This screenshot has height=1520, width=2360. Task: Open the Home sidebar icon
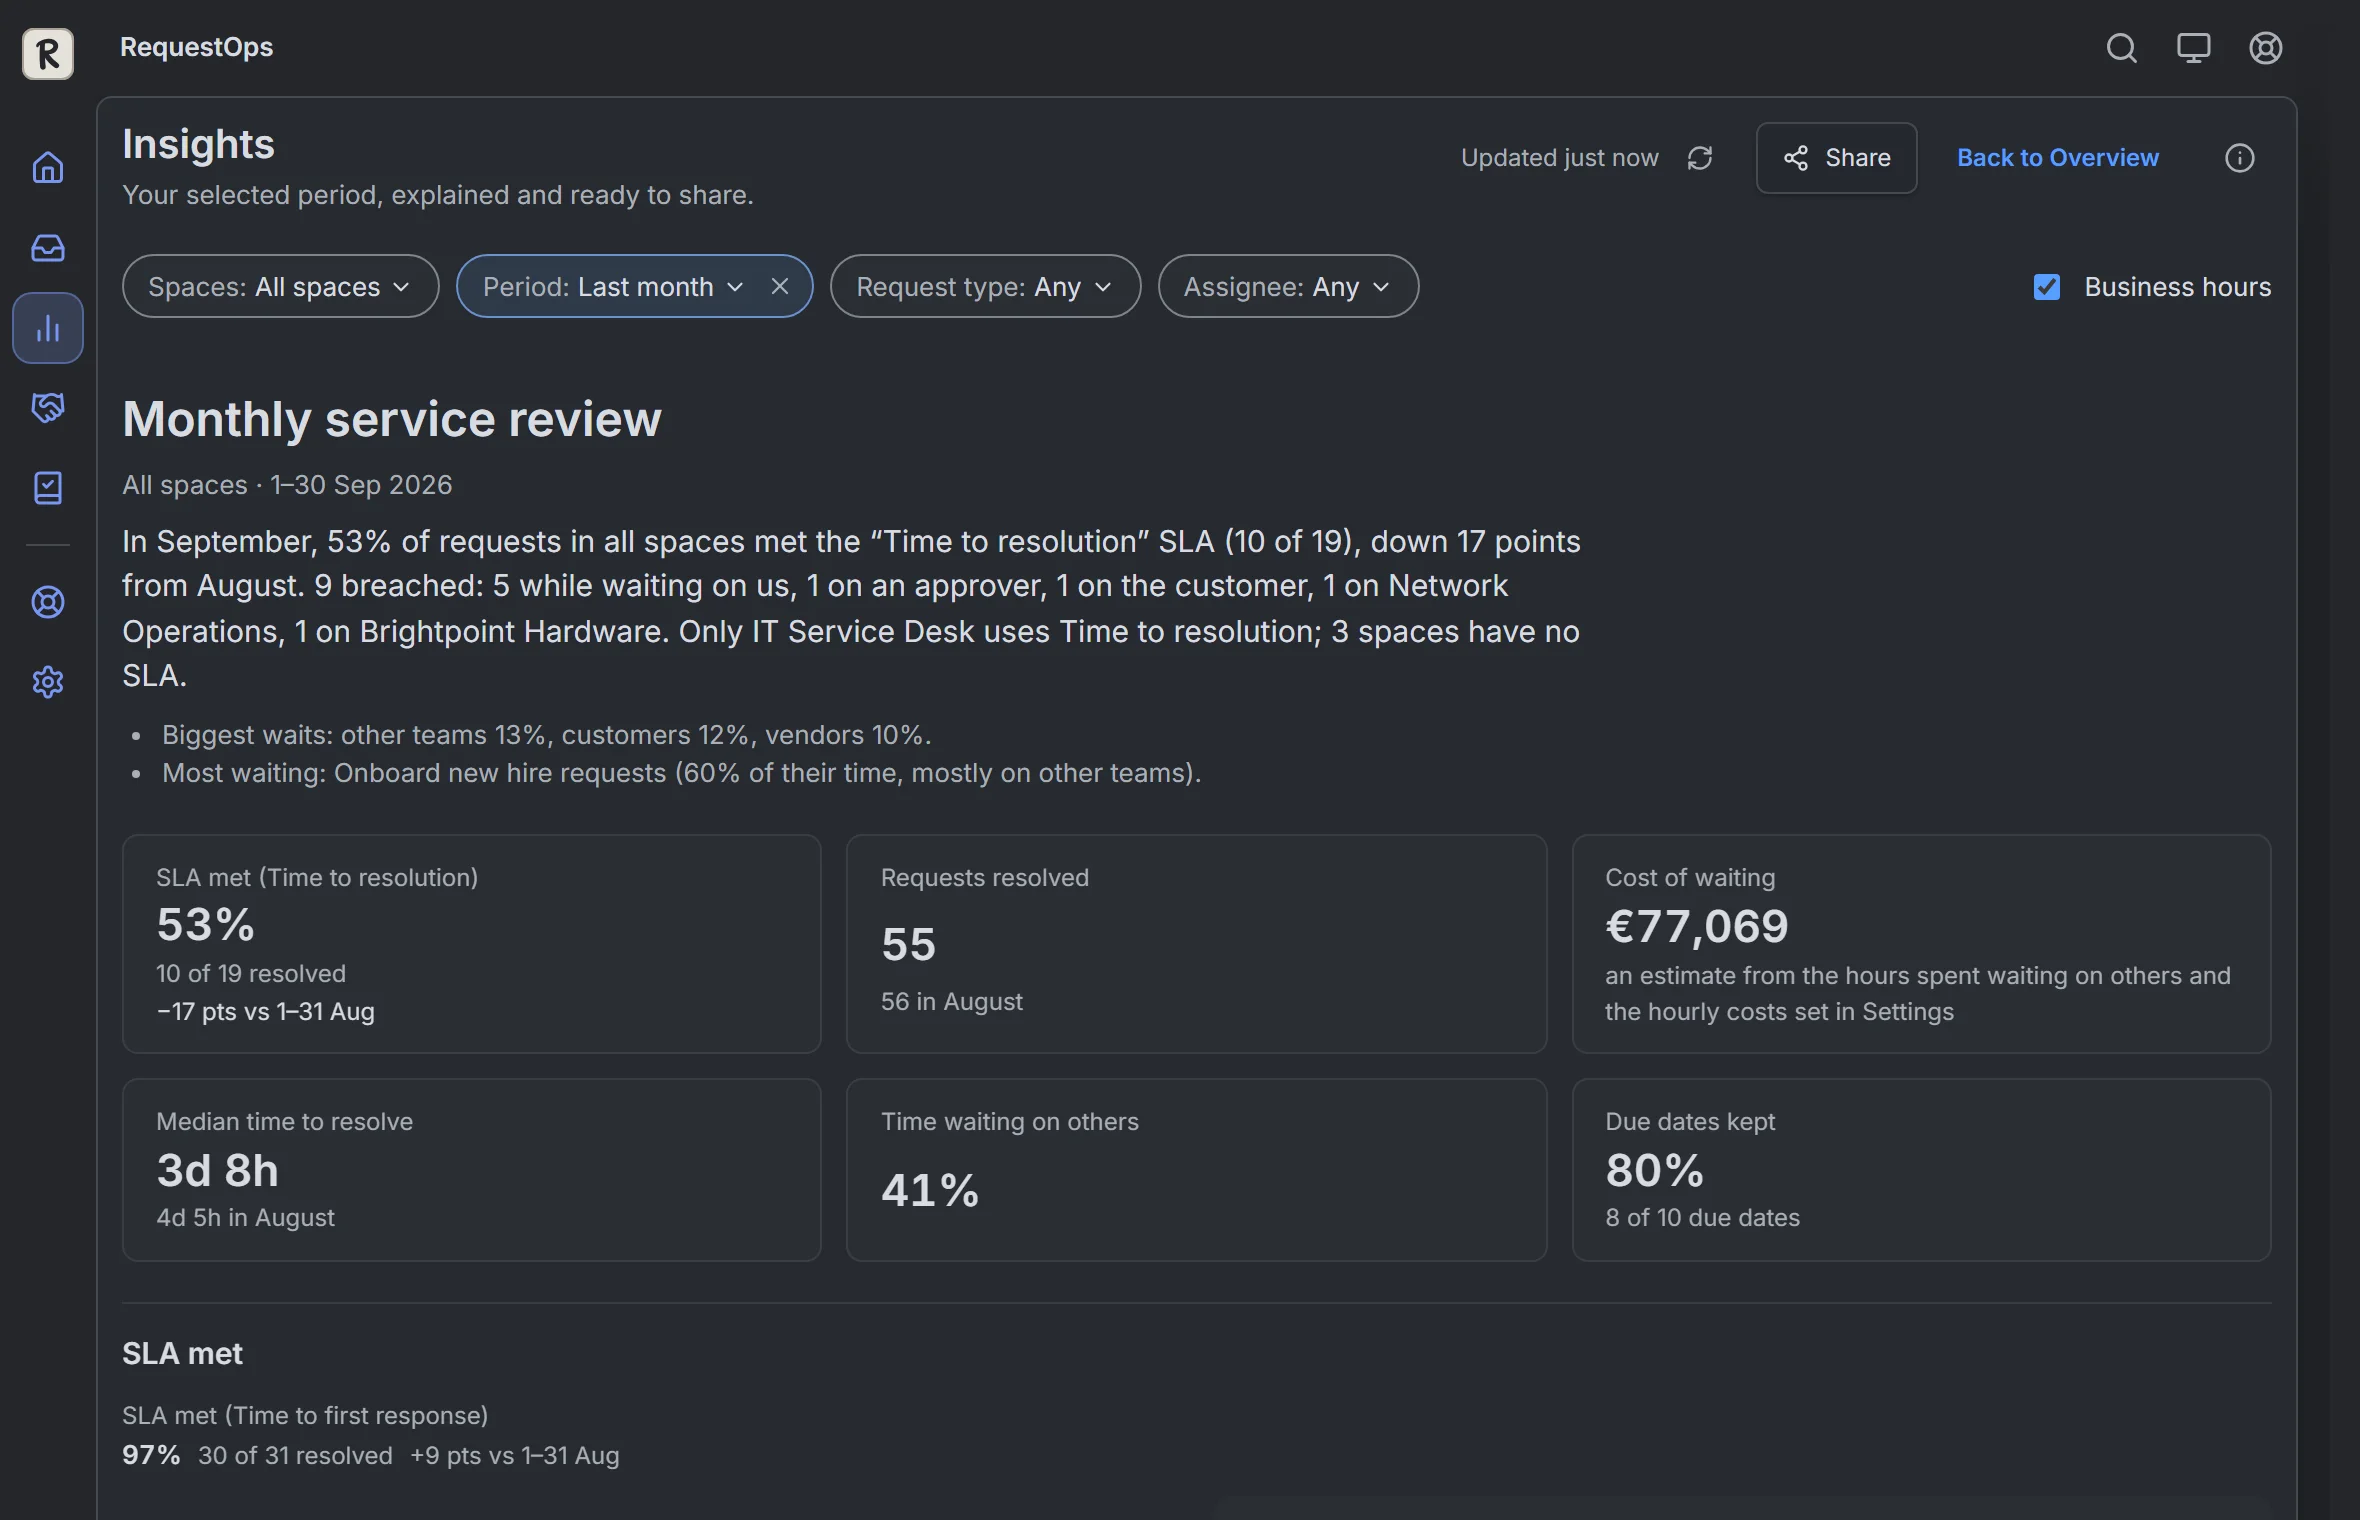(48, 167)
